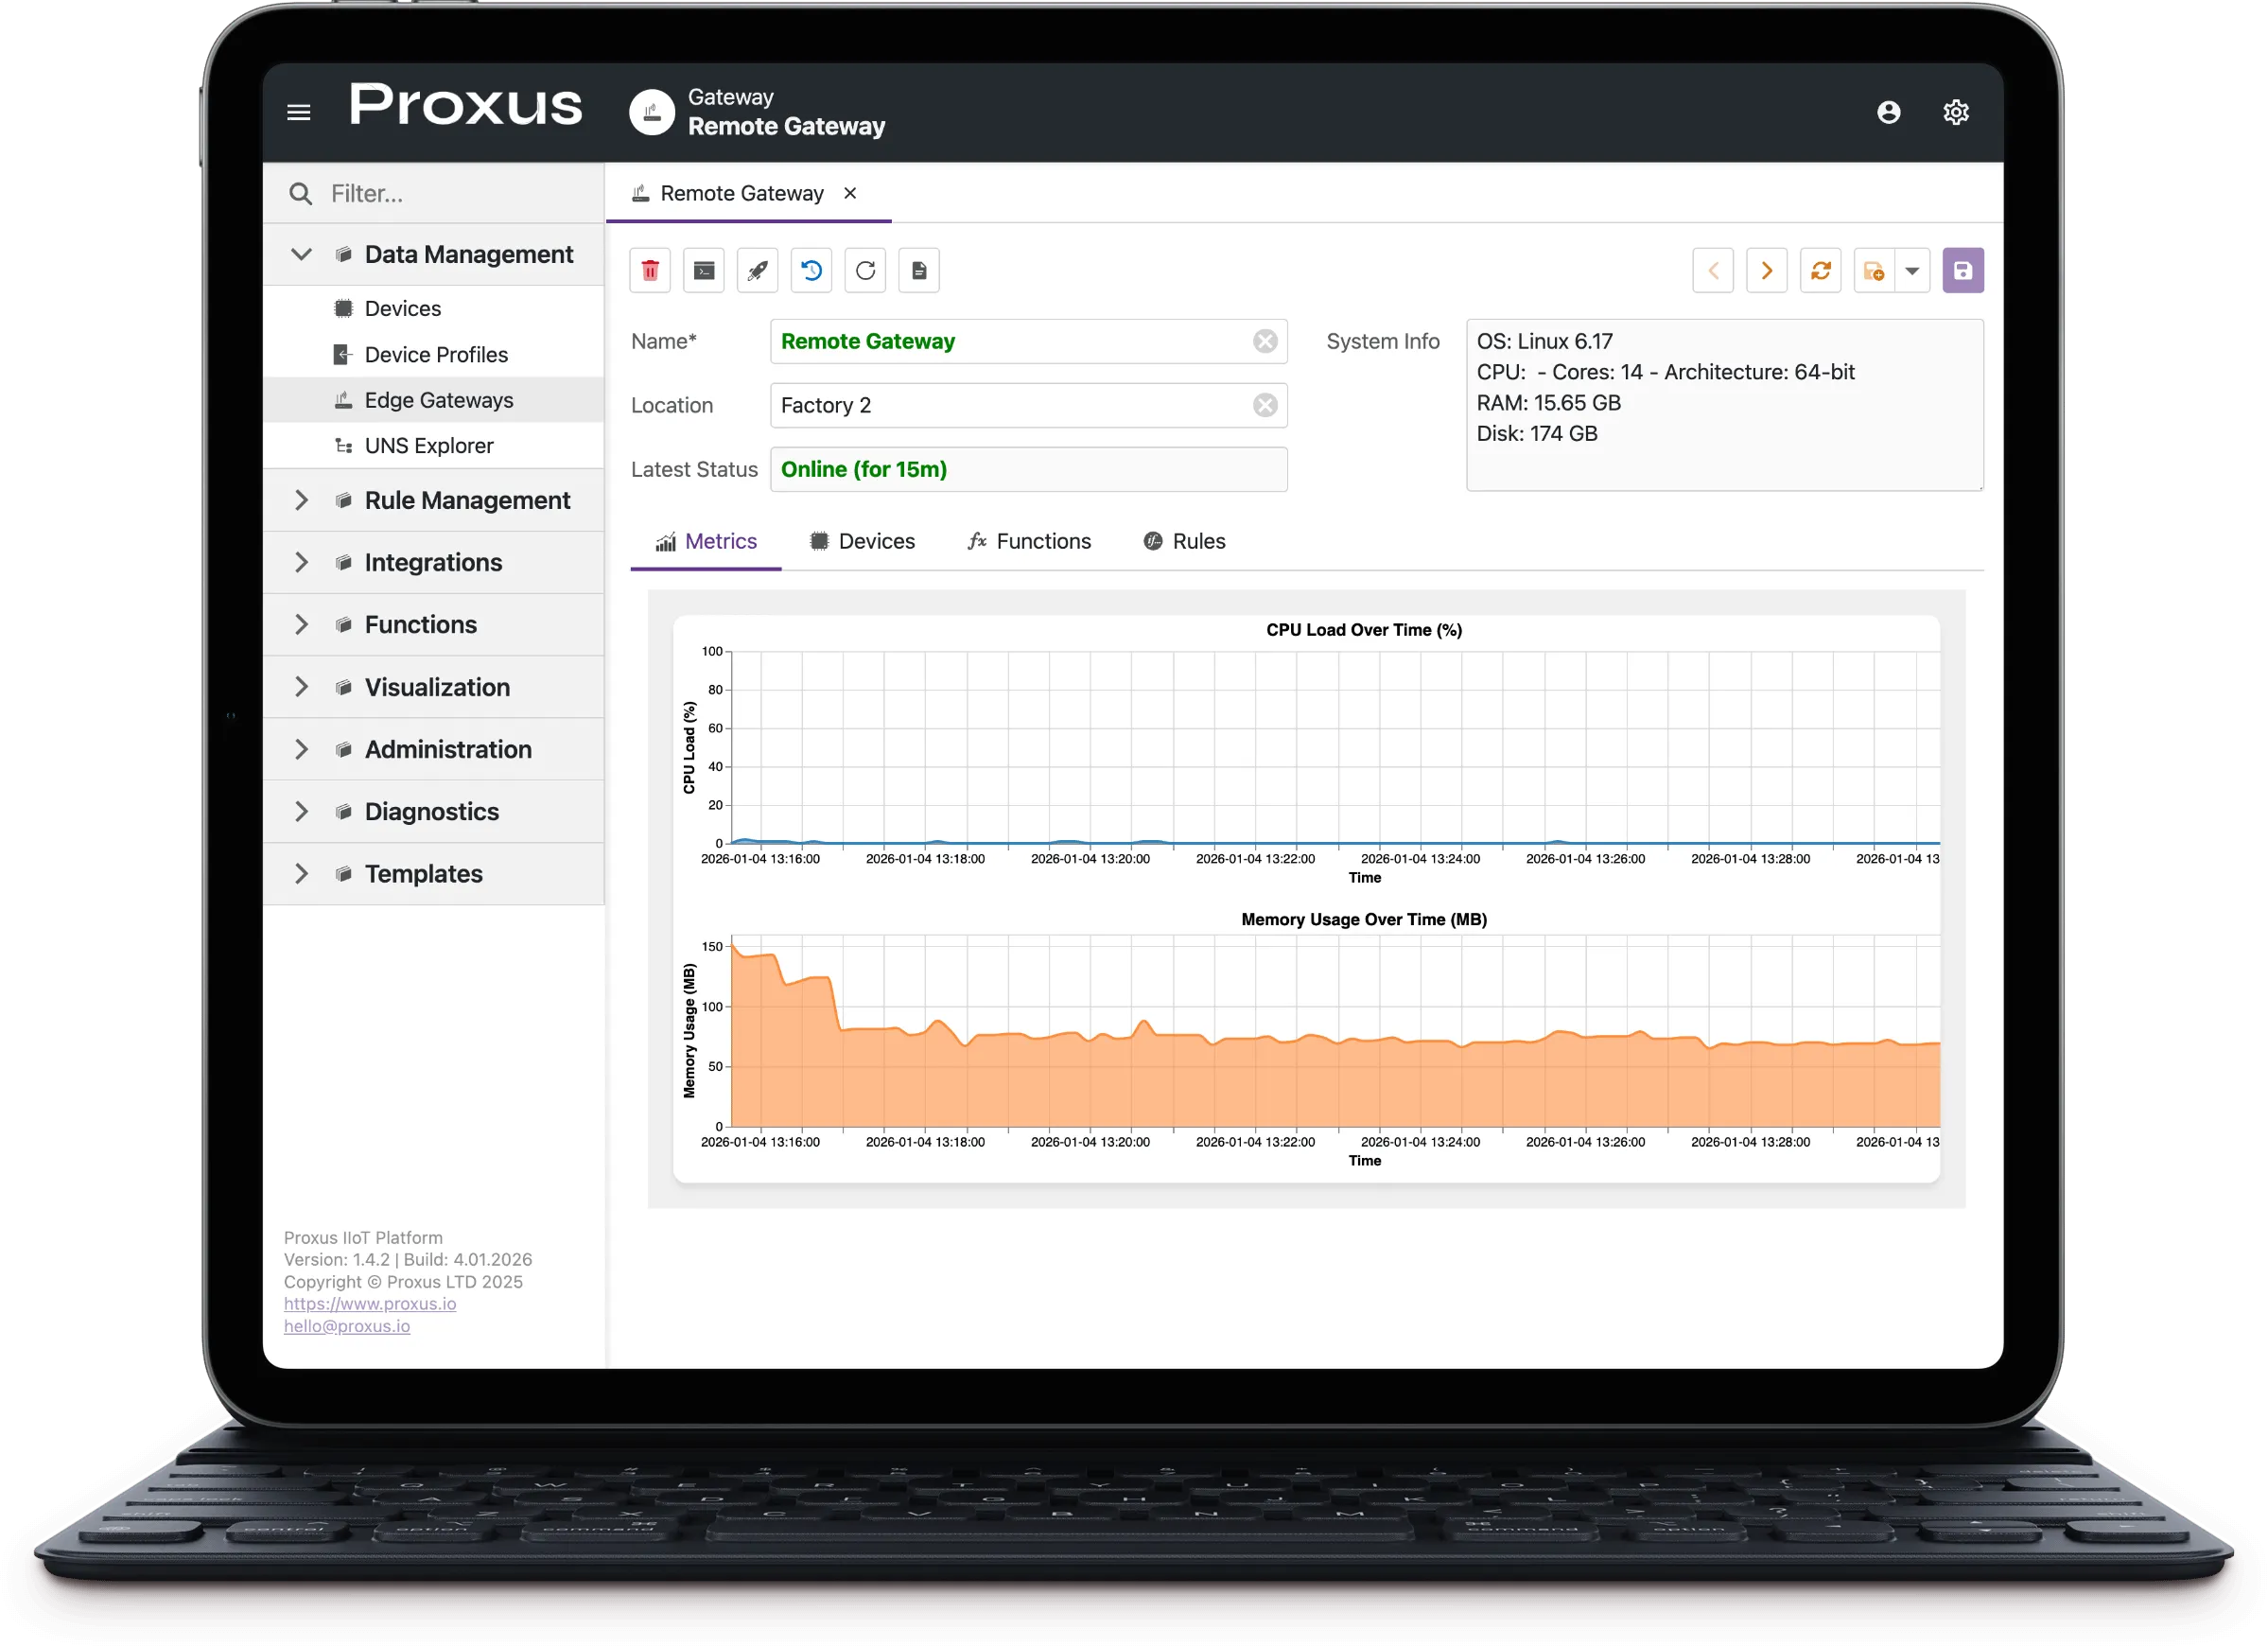Image resolution: width=2268 pixels, height=1647 pixels.
Task: Click the blue history restore icon
Action: point(811,270)
